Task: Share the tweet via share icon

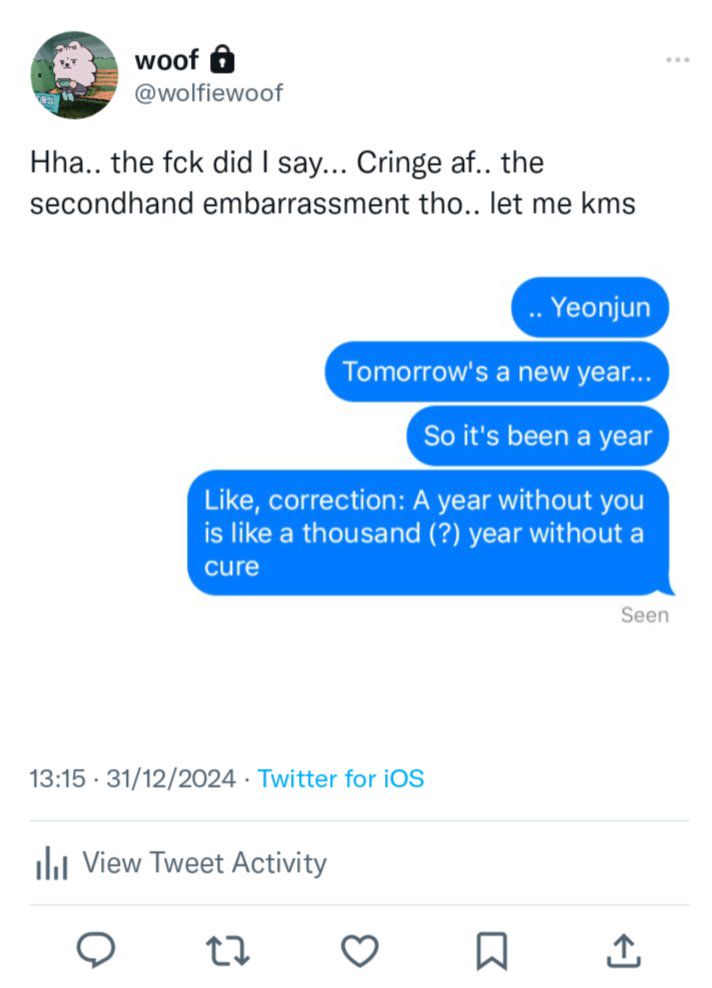Action: pos(623,950)
